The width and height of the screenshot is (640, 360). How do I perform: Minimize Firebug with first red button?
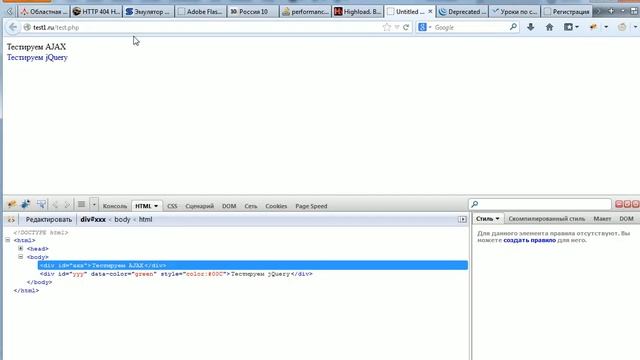pos(619,204)
